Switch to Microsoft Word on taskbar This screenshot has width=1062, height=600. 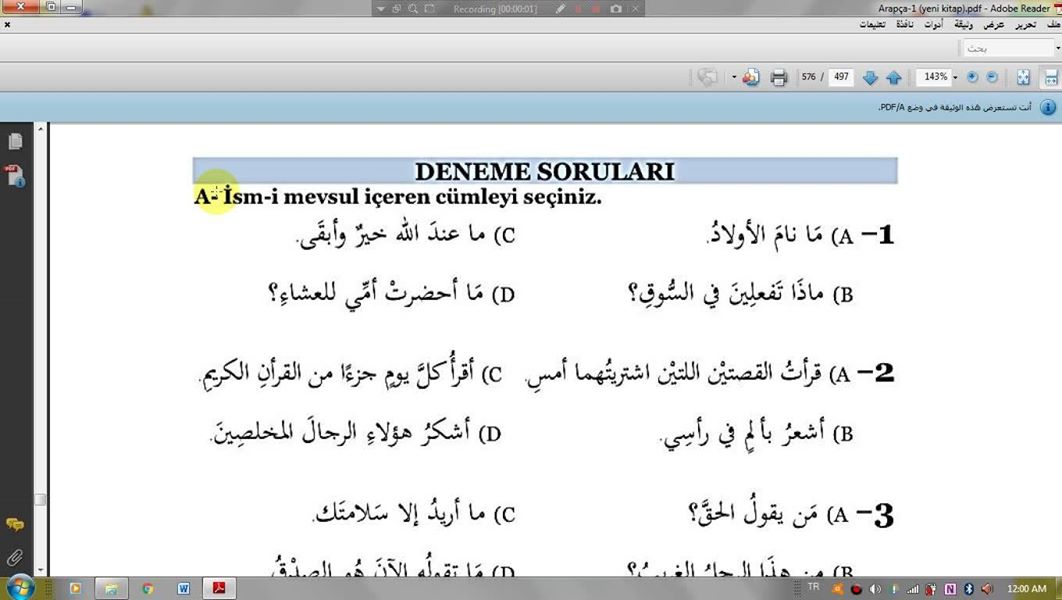[183, 588]
